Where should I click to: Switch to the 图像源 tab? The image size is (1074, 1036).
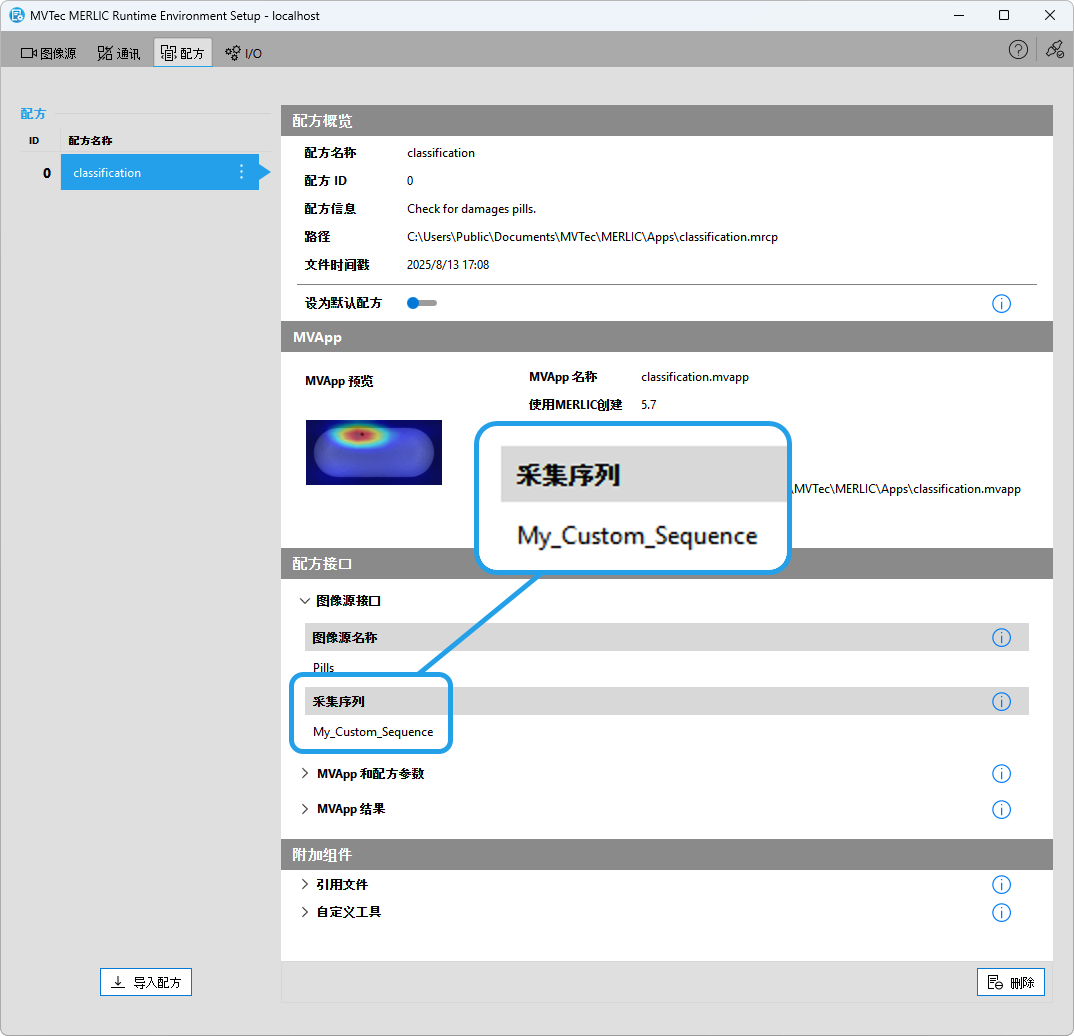point(49,53)
